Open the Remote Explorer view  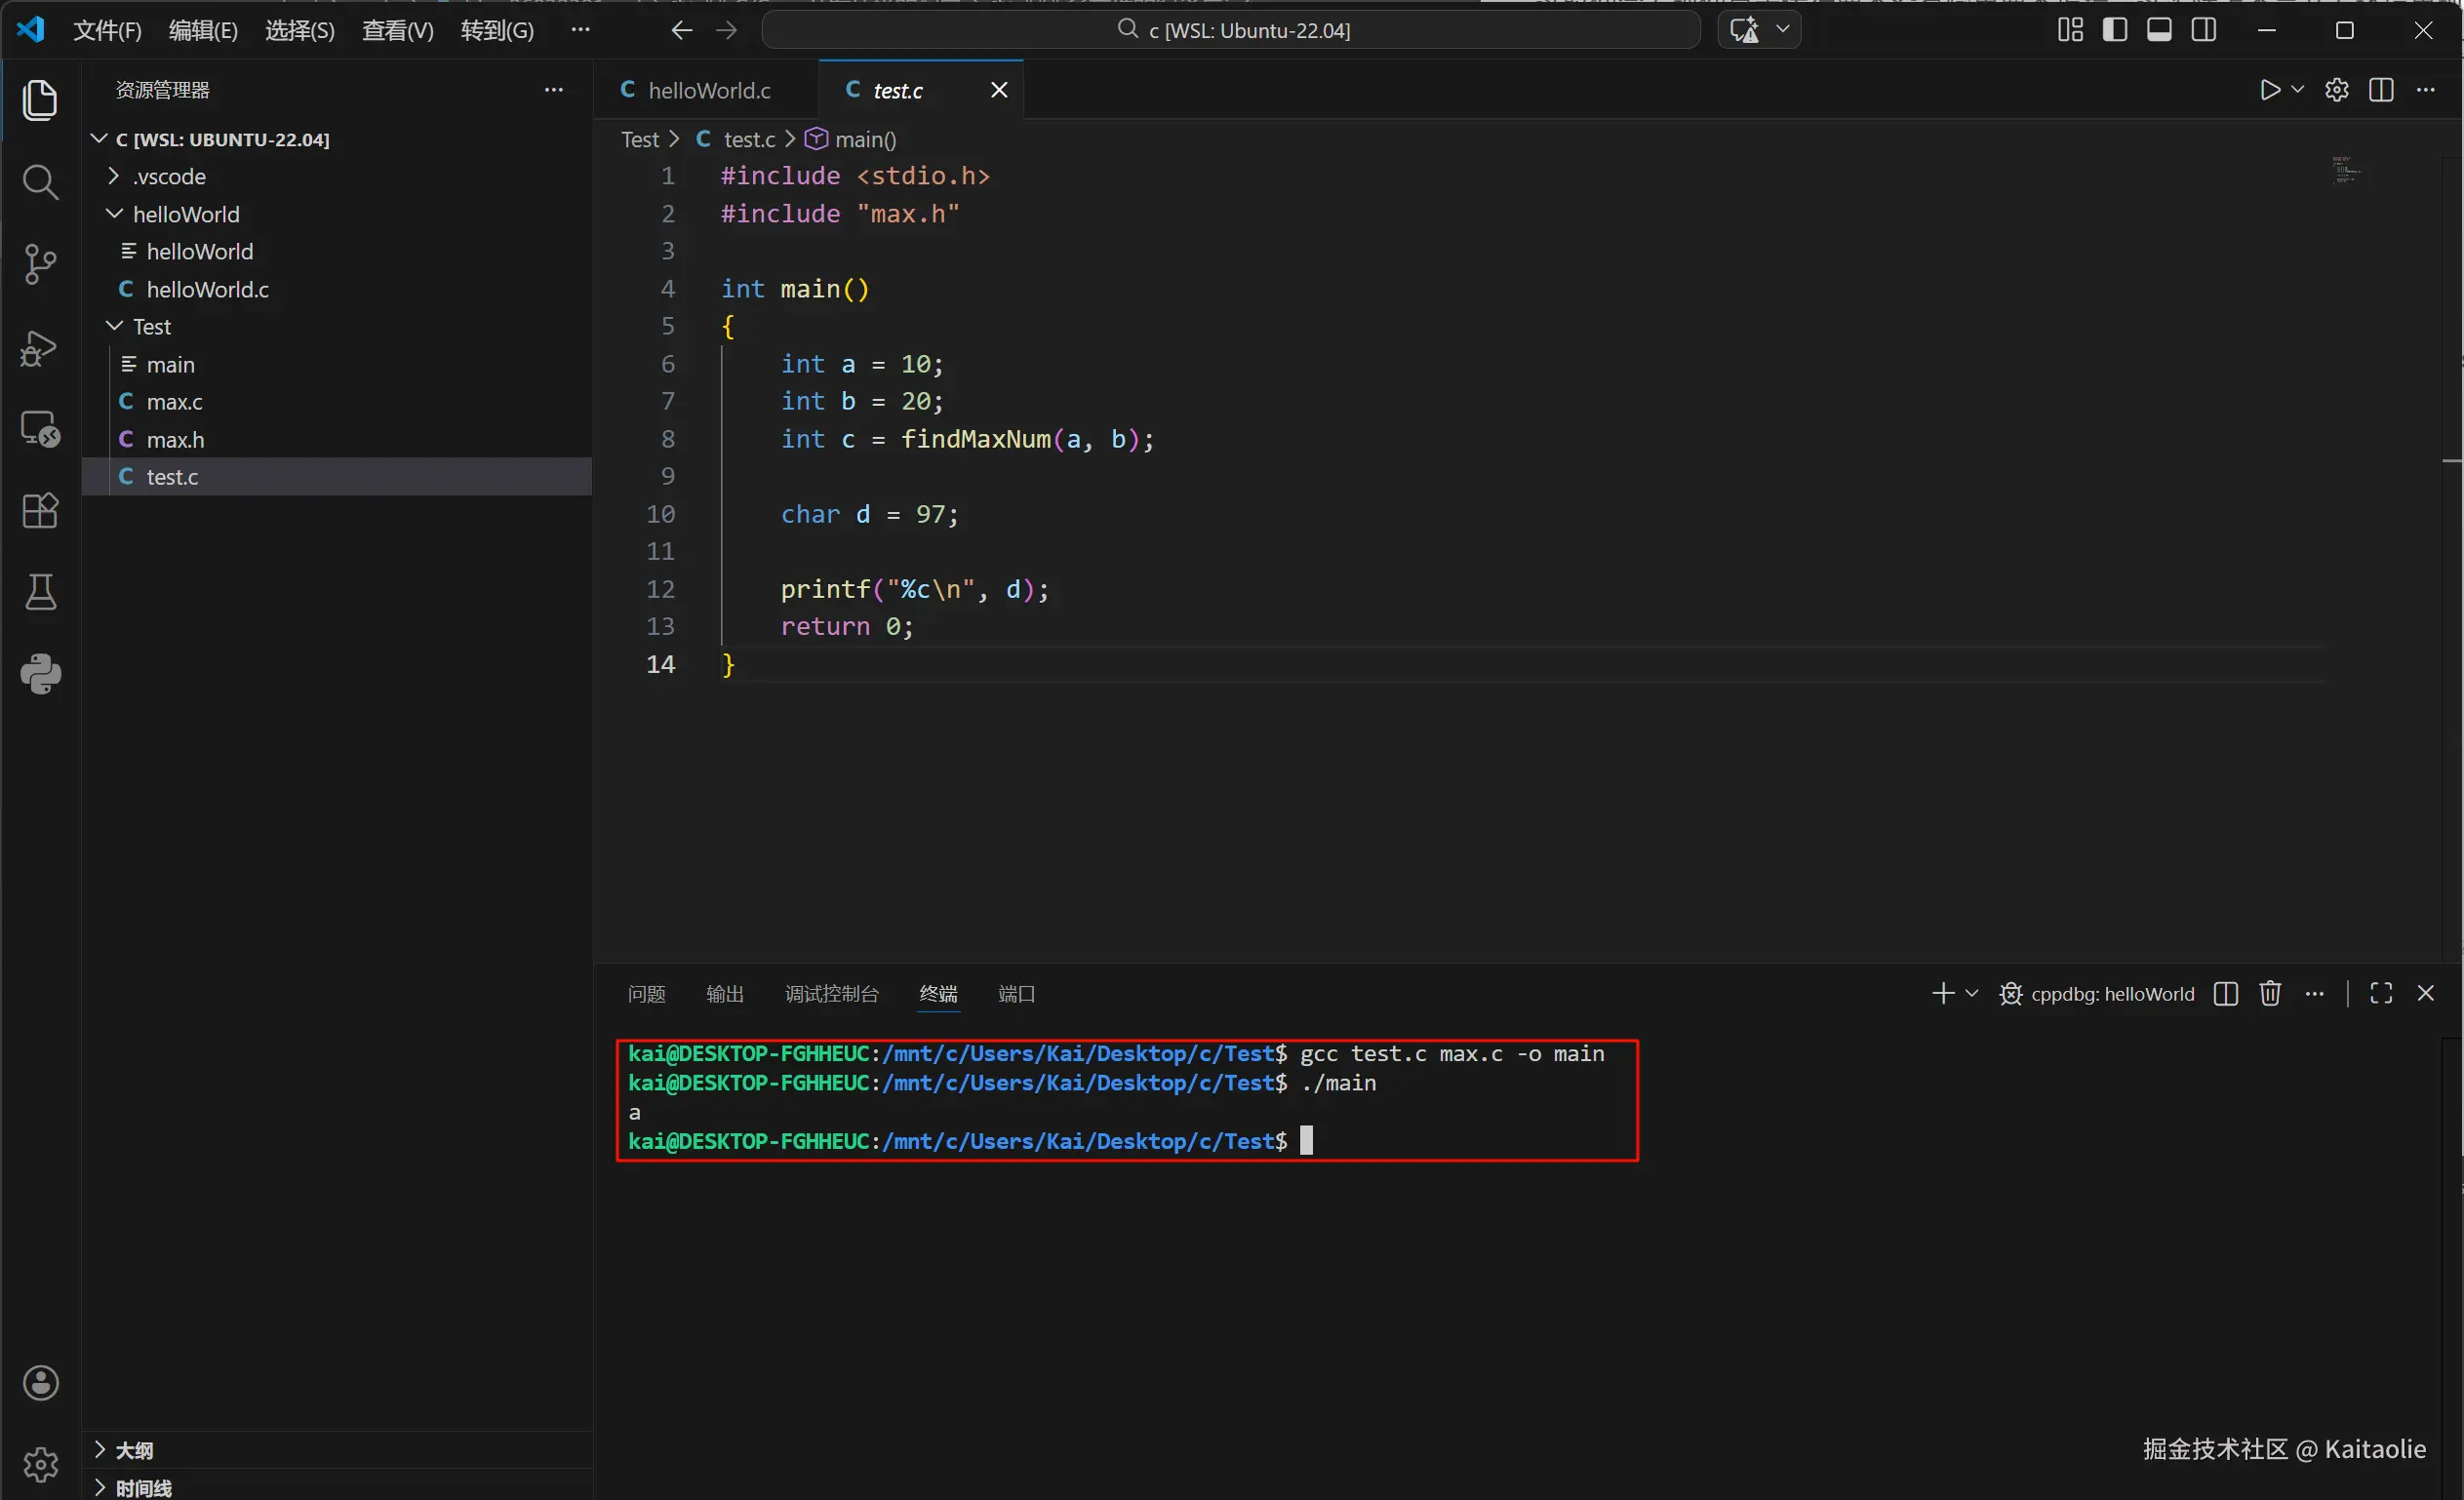point(40,429)
